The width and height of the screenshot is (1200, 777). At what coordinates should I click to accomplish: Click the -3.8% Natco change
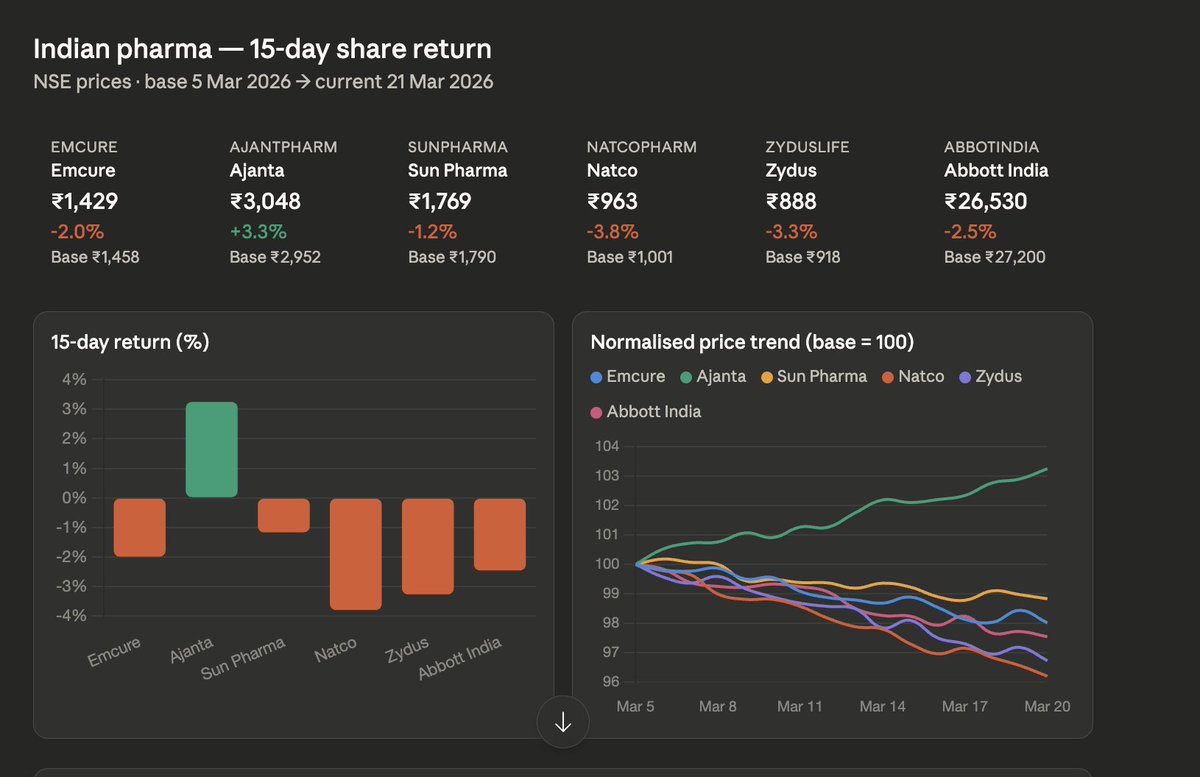[612, 232]
